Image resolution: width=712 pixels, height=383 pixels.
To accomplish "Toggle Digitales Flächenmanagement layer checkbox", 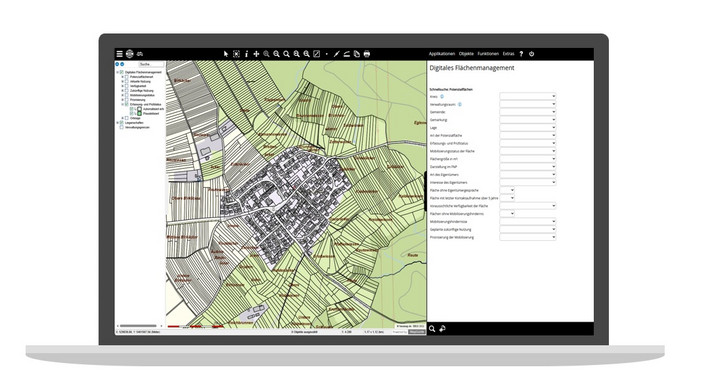I will (121, 72).
